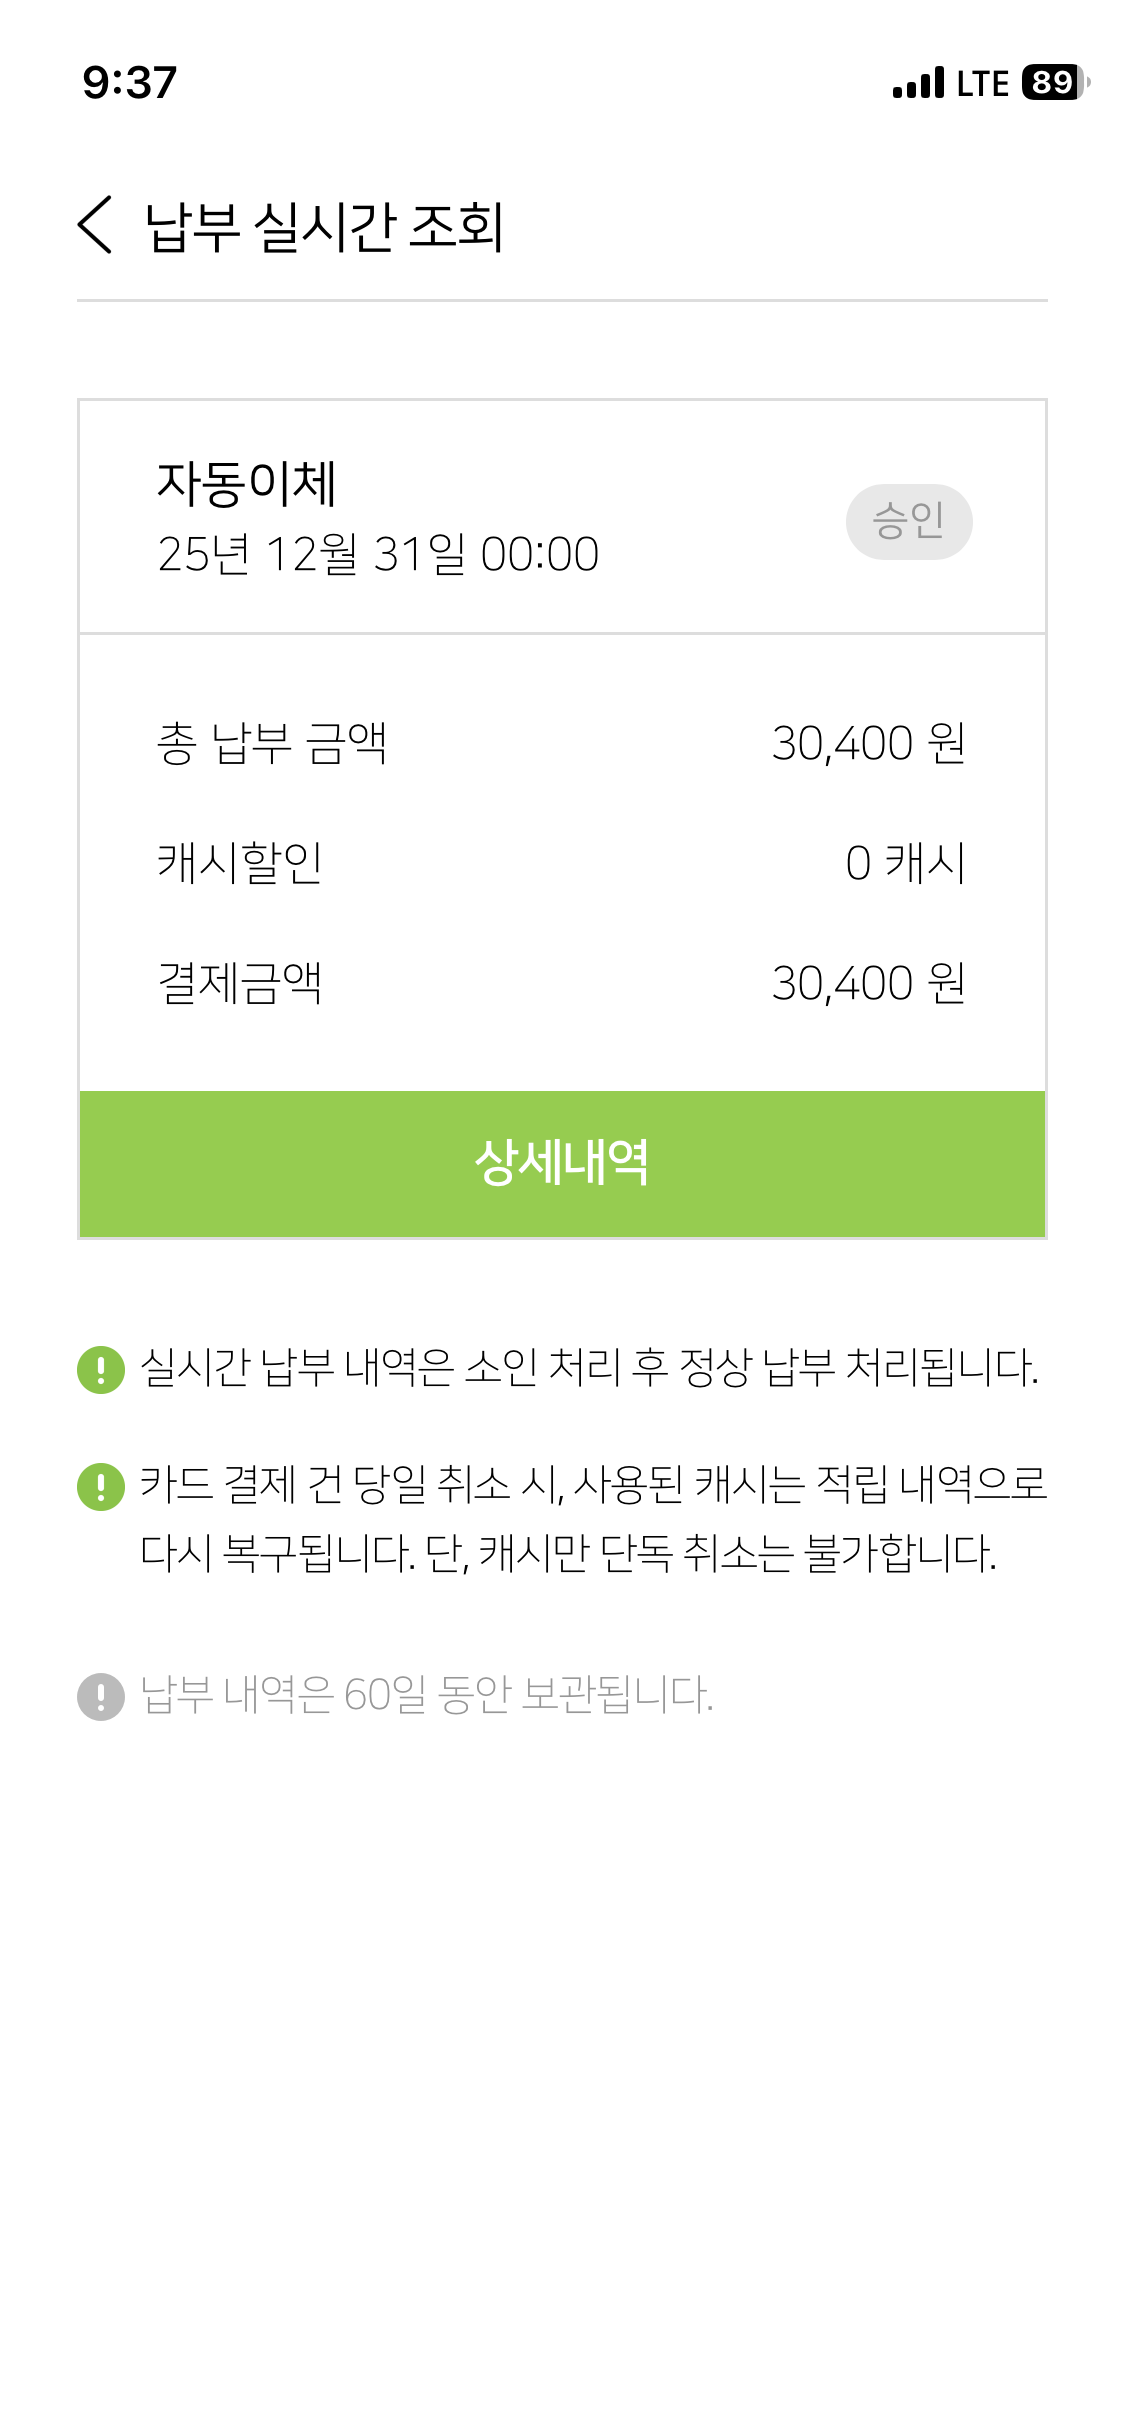Screen dimensions: 1125x2436
Task: Tap the 납부 실시간 조회 page title
Action: pyautogui.click(x=324, y=227)
